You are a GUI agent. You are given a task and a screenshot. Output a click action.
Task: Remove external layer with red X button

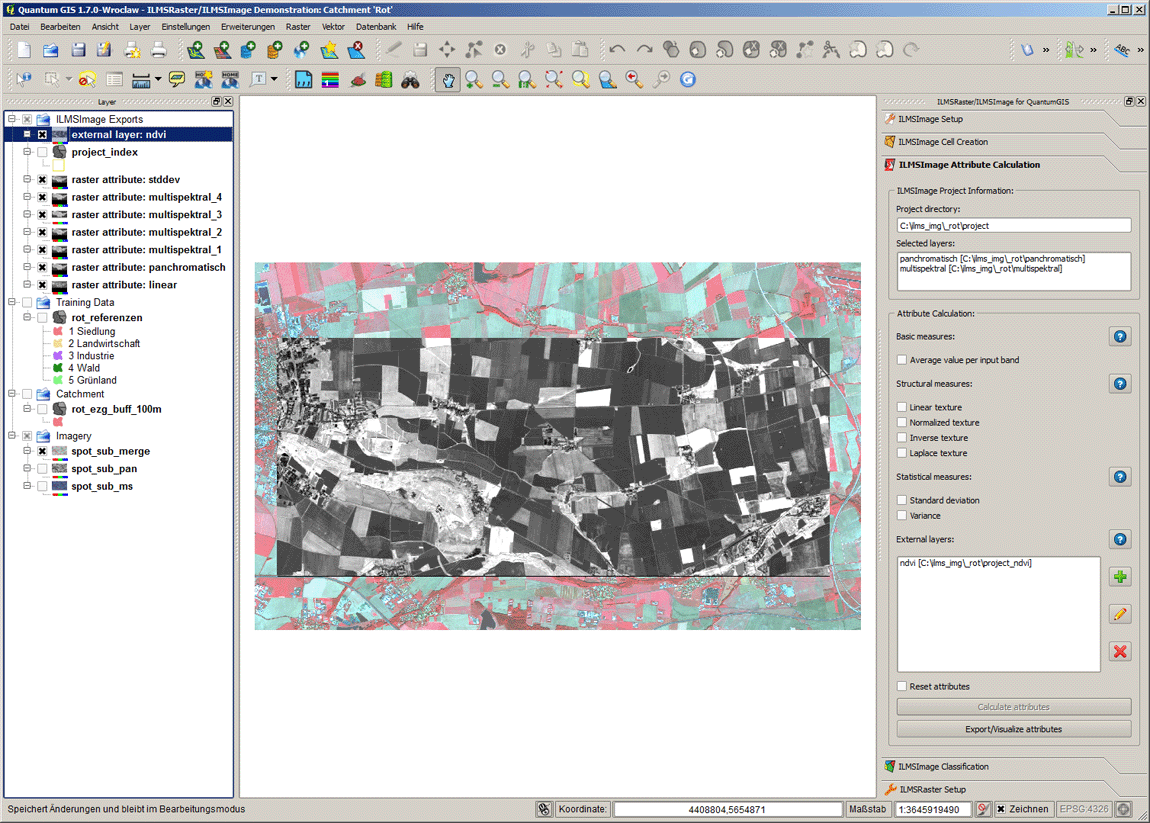[1120, 652]
